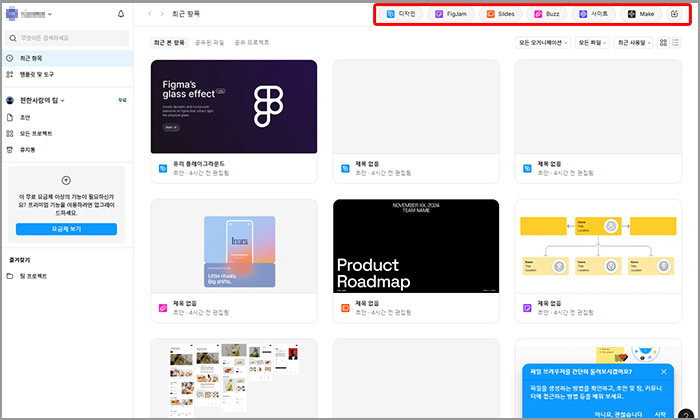Click the upload arrow icon in upgrade card
The height and width of the screenshot is (420, 700).
pyautogui.click(x=66, y=180)
